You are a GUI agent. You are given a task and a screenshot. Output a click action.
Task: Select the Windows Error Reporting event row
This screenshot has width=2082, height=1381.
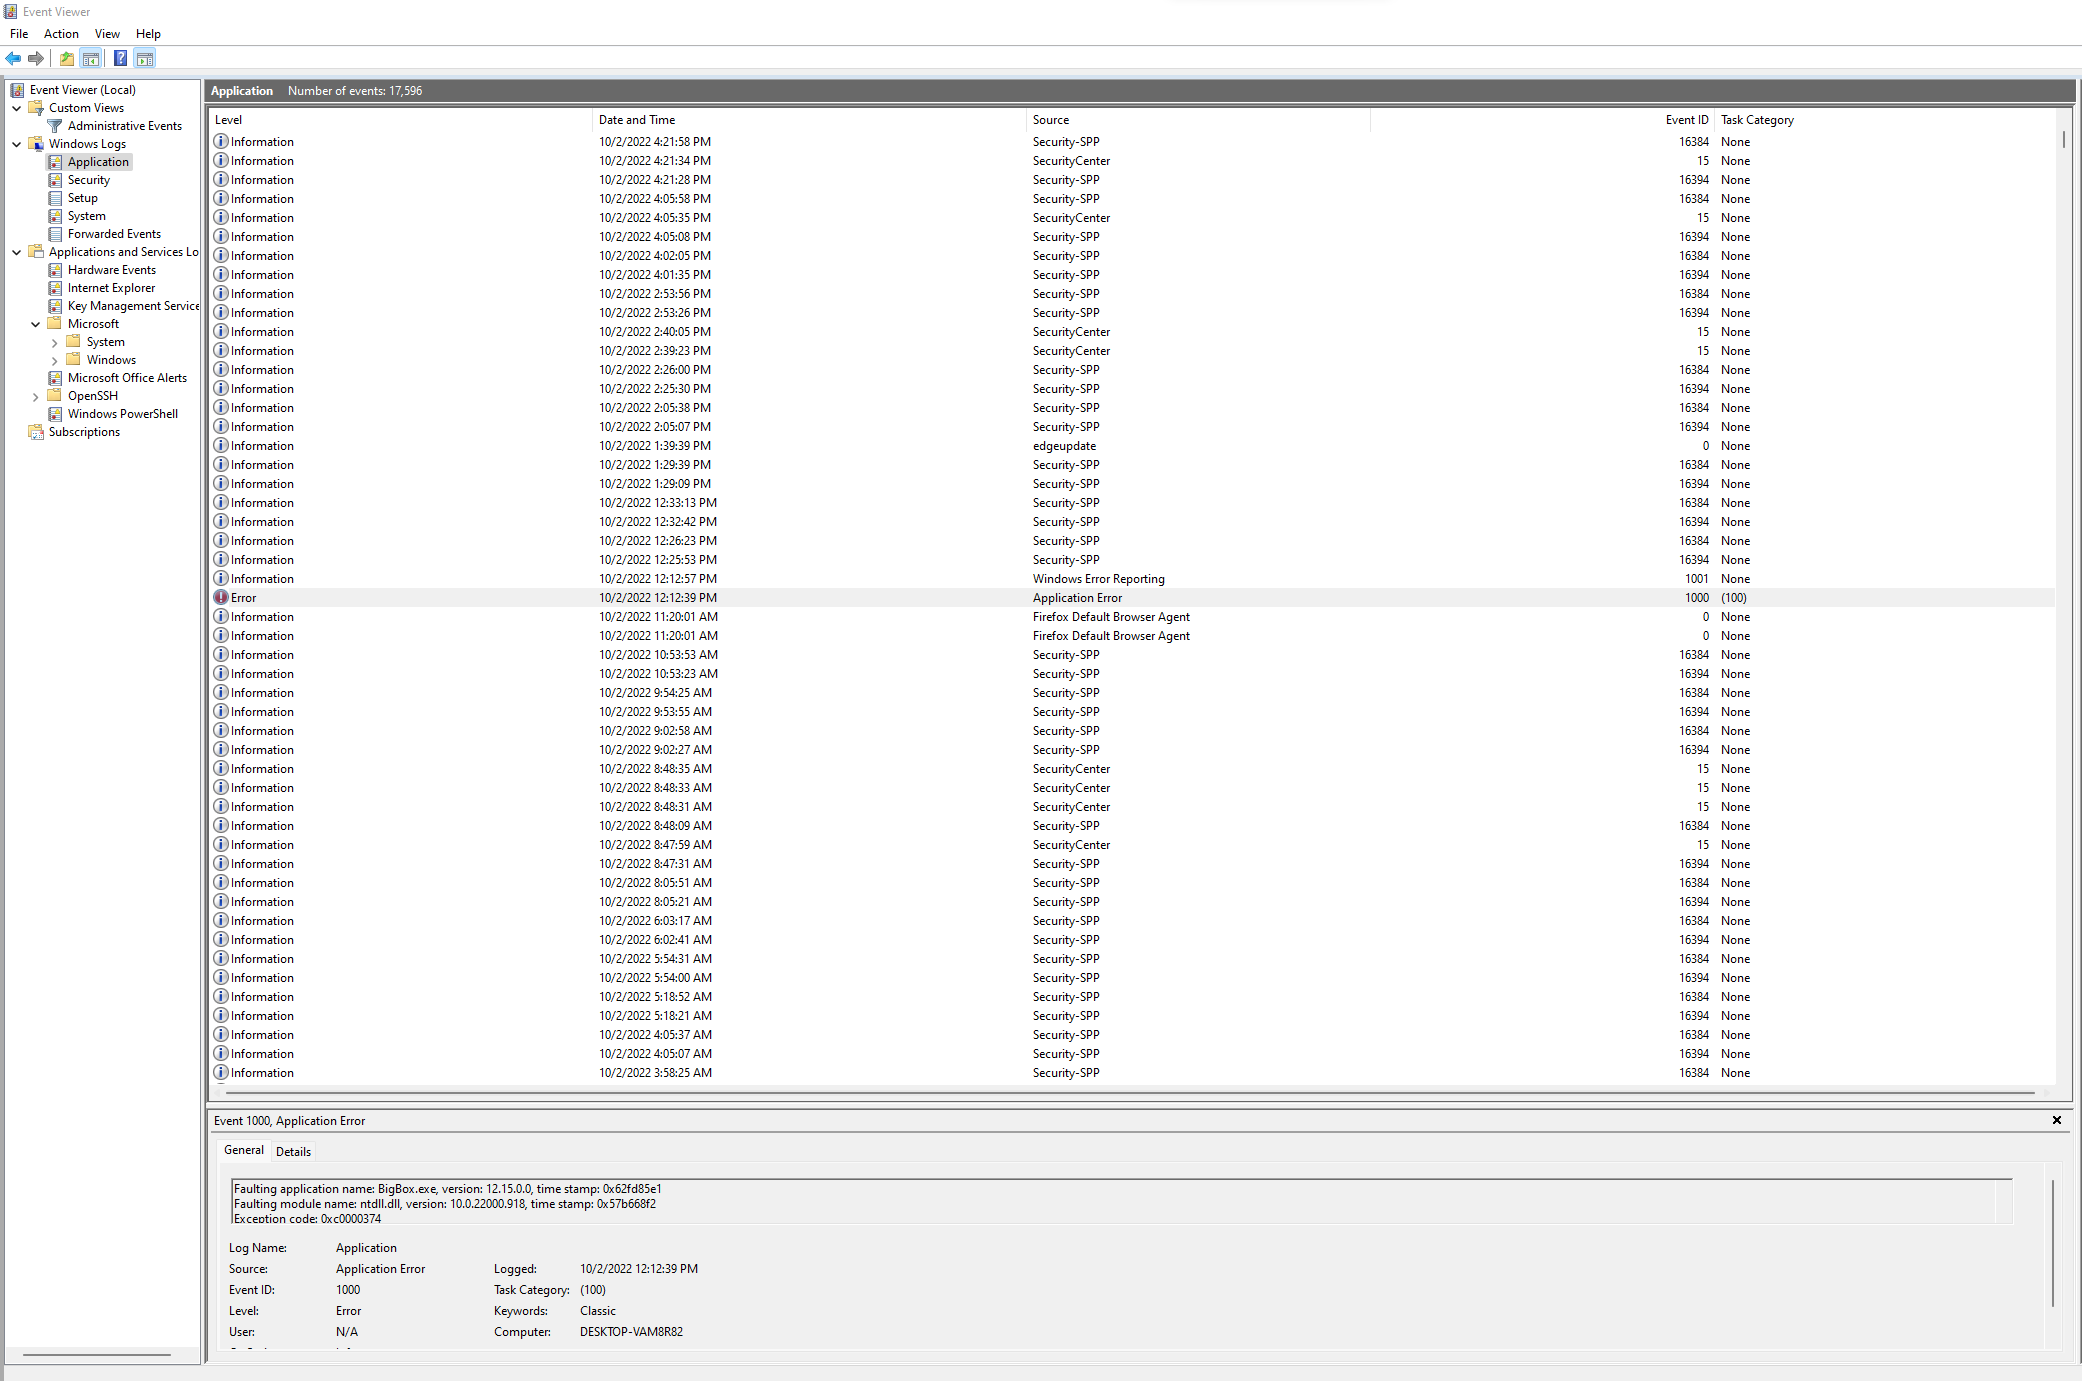(1133, 579)
